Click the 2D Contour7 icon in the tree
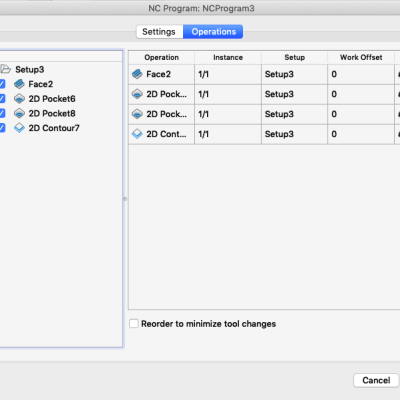 click(19, 128)
